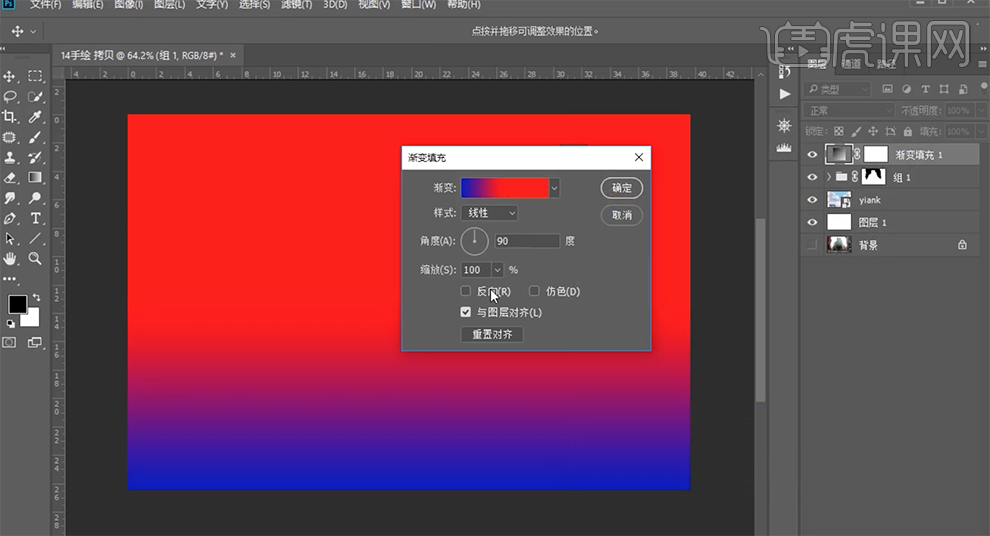Lock position move icon in Layers panel
The width and height of the screenshot is (990, 536).
873,131
